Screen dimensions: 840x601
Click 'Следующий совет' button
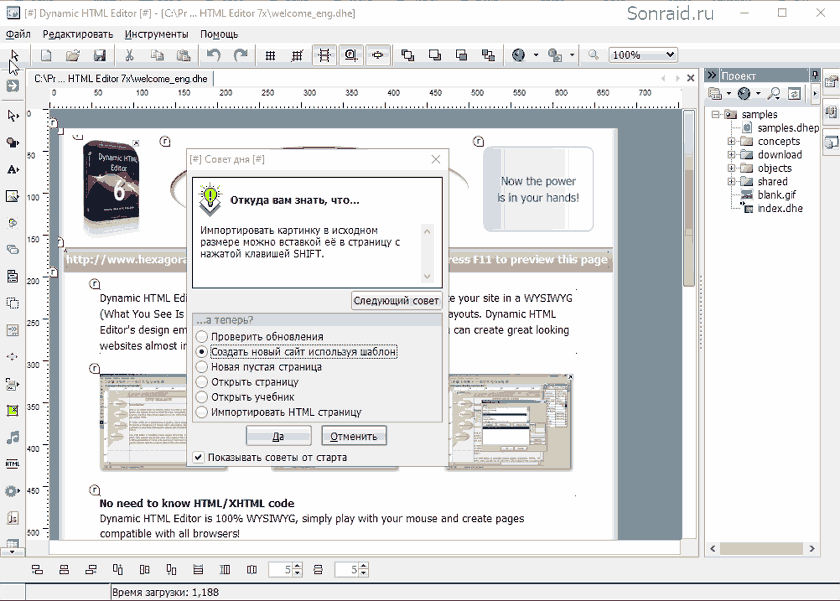396,300
